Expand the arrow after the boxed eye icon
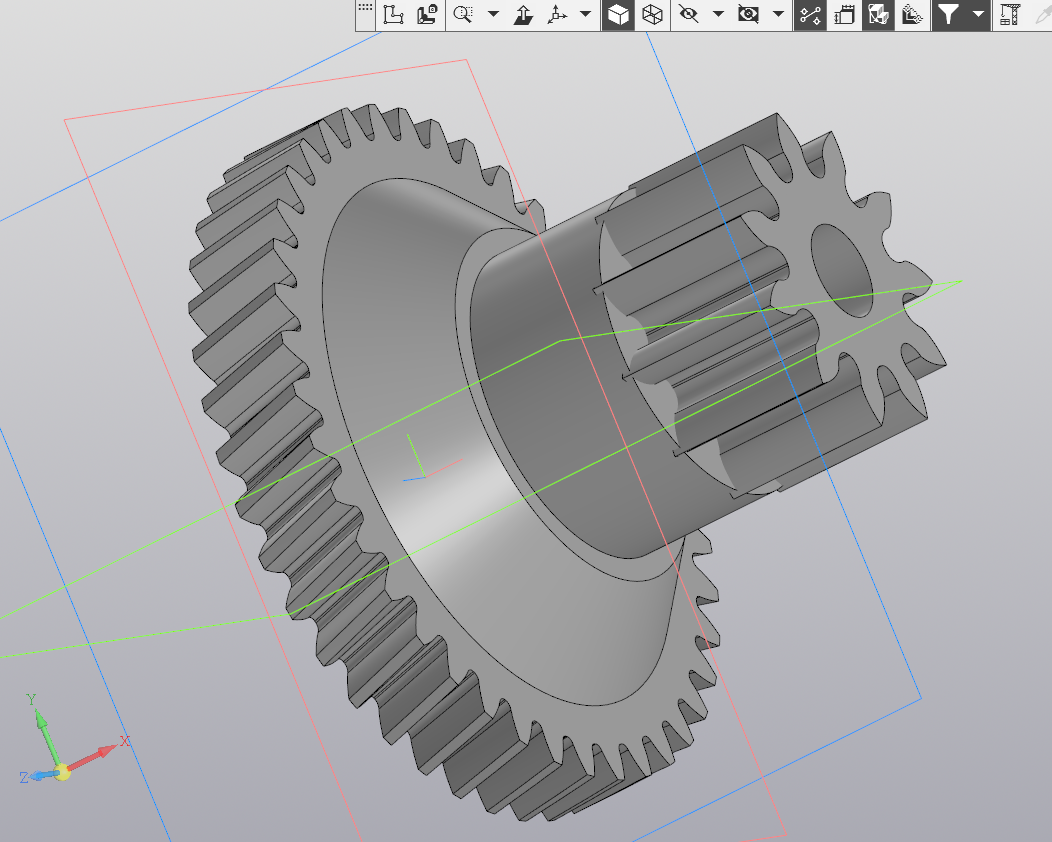1052x842 pixels. 777,14
